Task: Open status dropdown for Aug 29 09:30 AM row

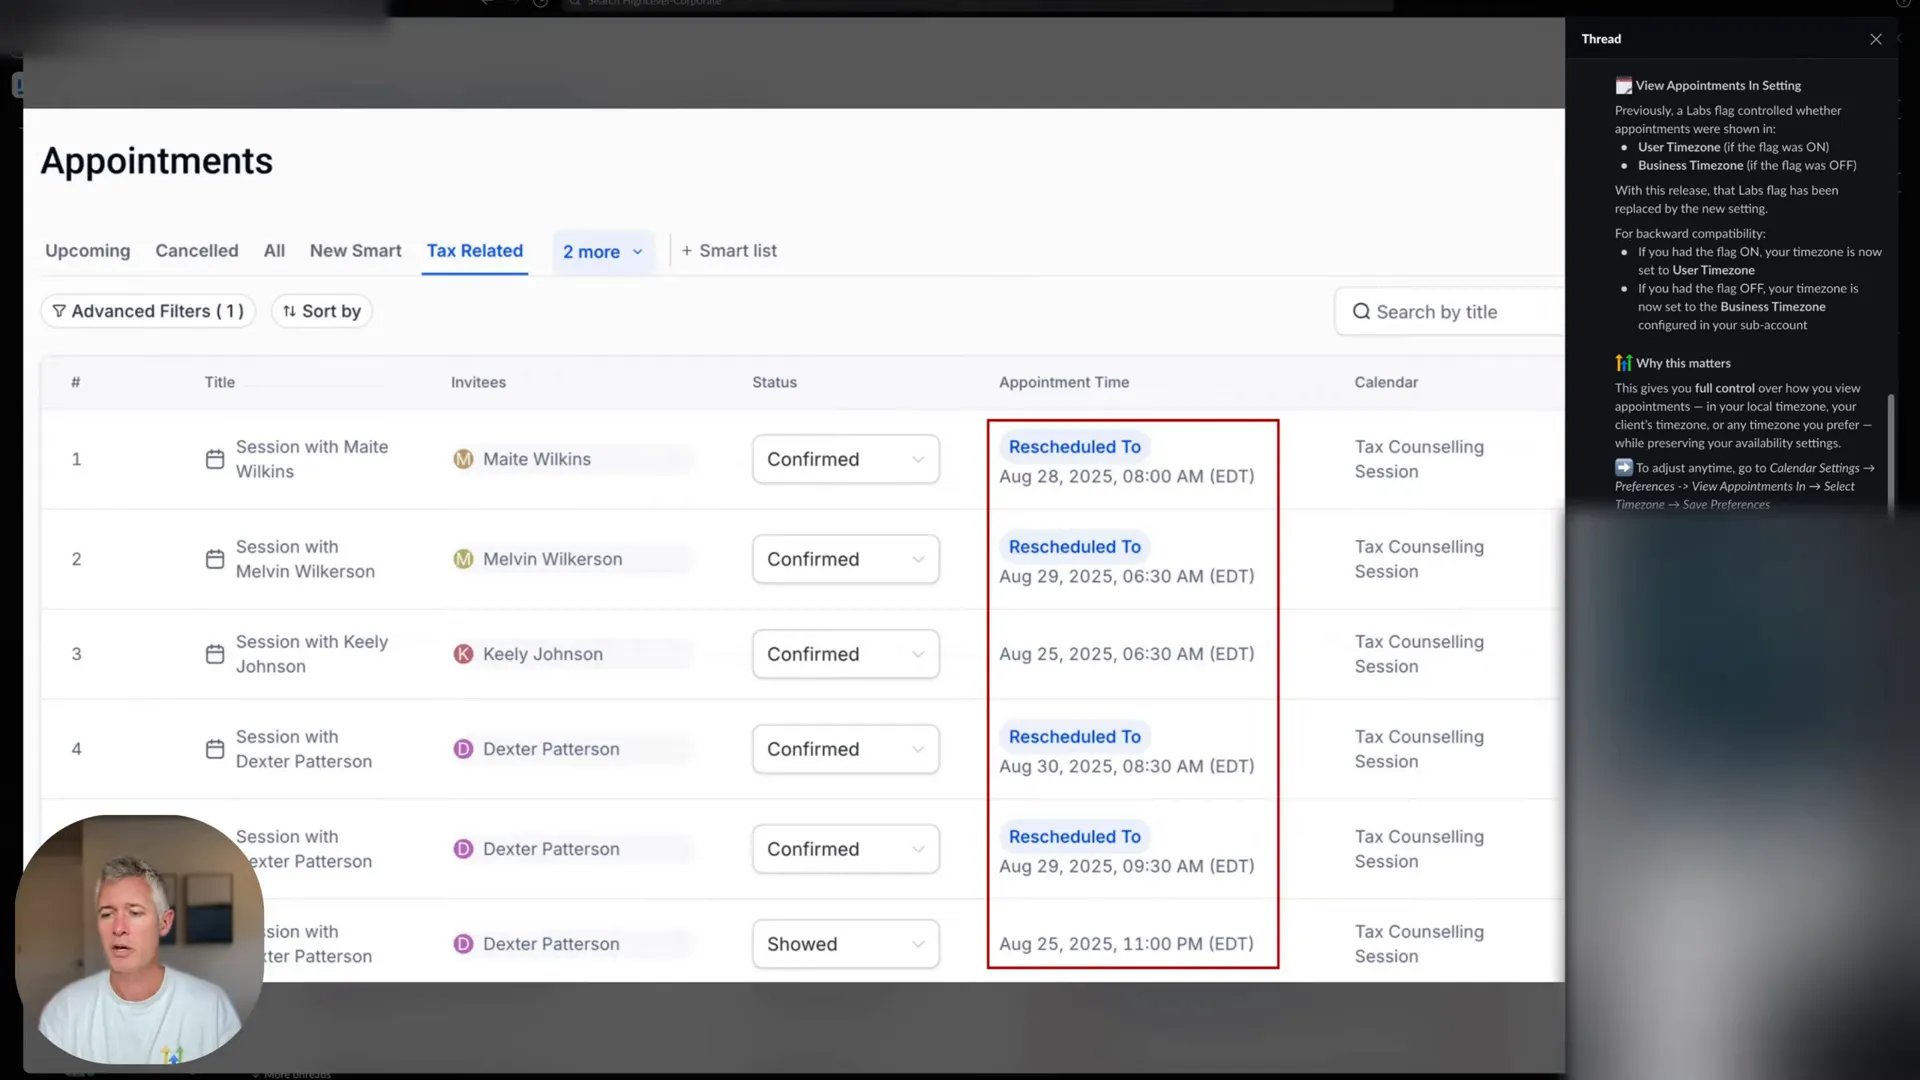Action: pyautogui.click(x=845, y=849)
